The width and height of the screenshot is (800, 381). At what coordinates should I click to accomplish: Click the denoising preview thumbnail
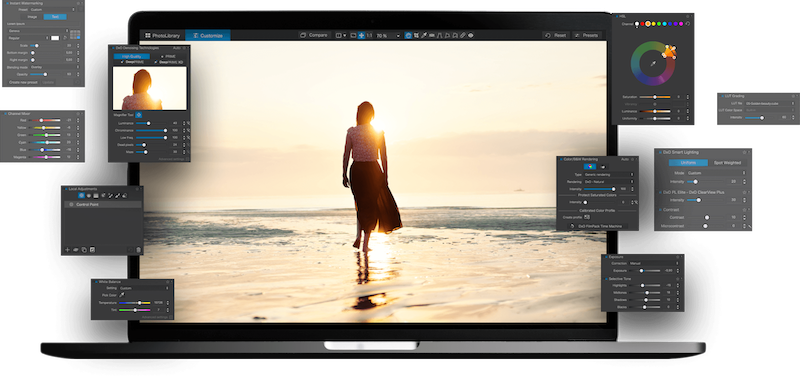pos(149,88)
